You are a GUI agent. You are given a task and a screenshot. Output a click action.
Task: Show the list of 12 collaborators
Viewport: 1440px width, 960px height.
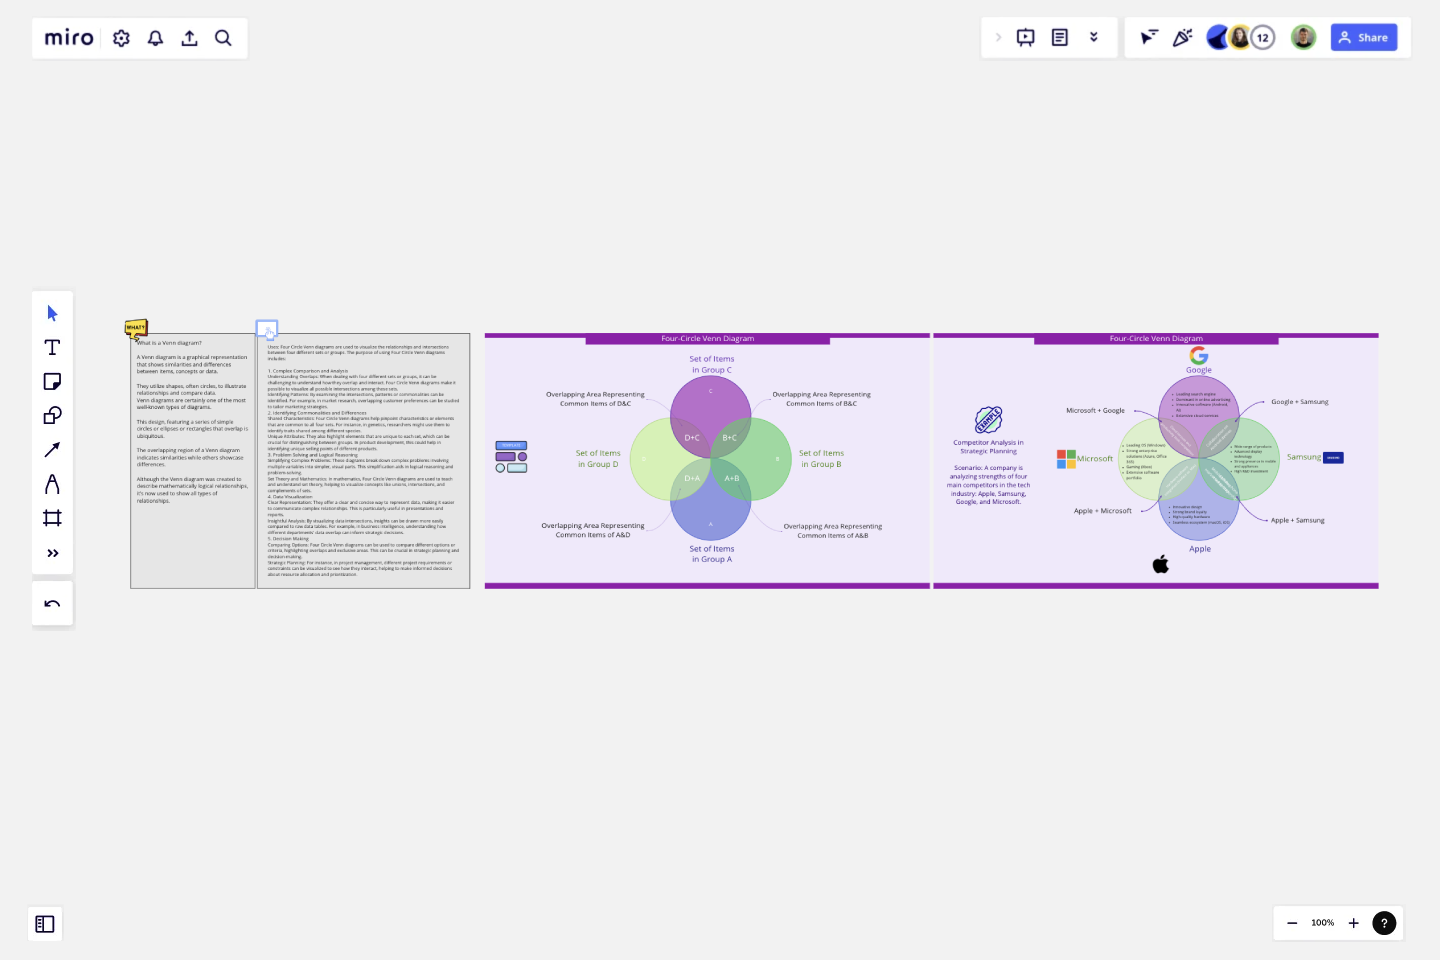pyautogui.click(x=1263, y=36)
